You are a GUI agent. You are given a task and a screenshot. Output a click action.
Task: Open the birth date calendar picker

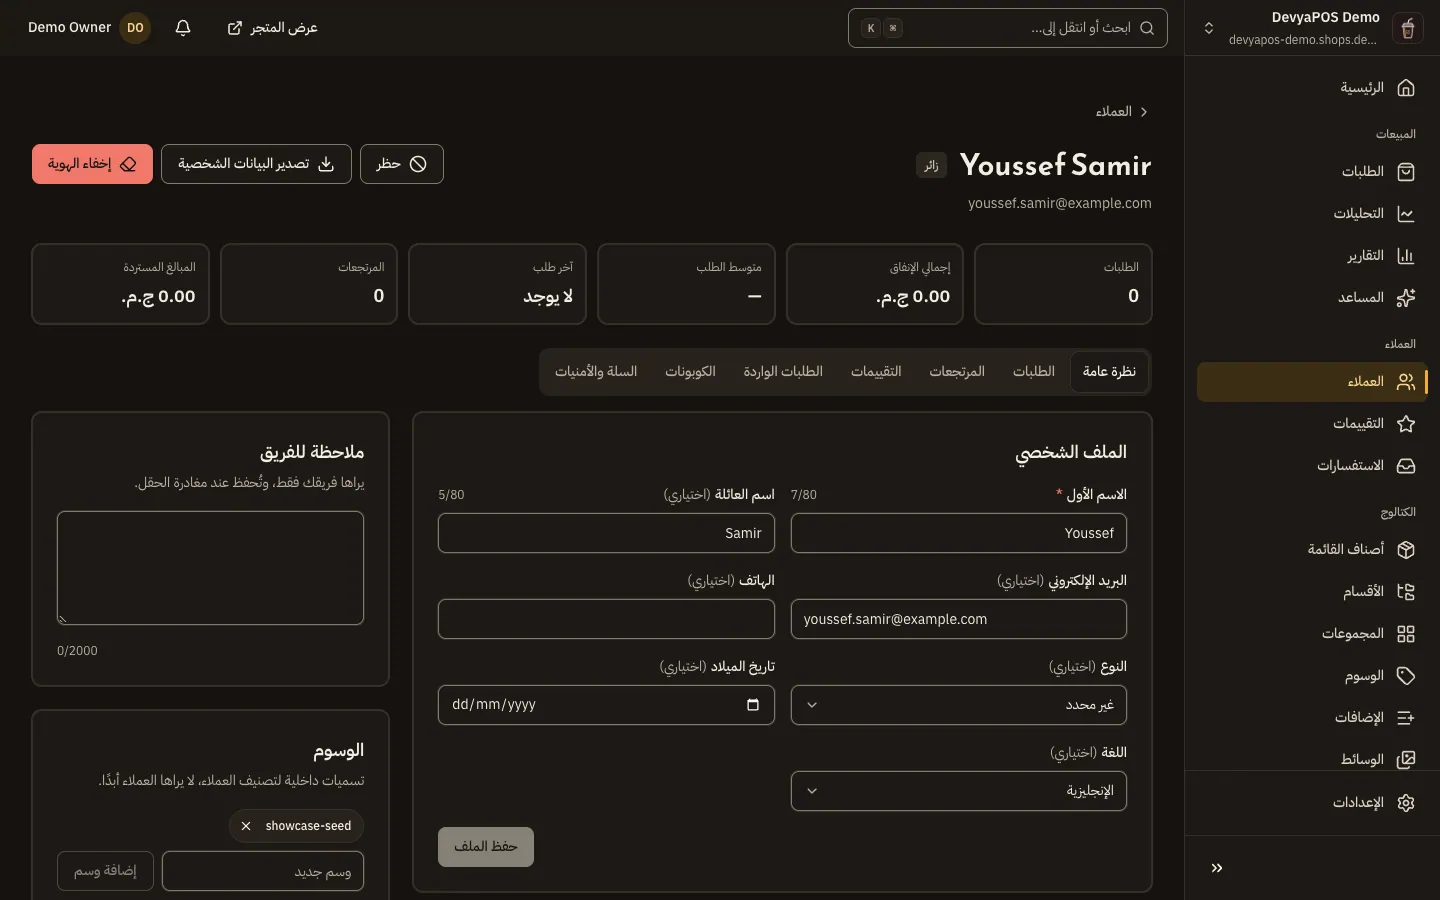pyautogui.click(x=753, y=705)
